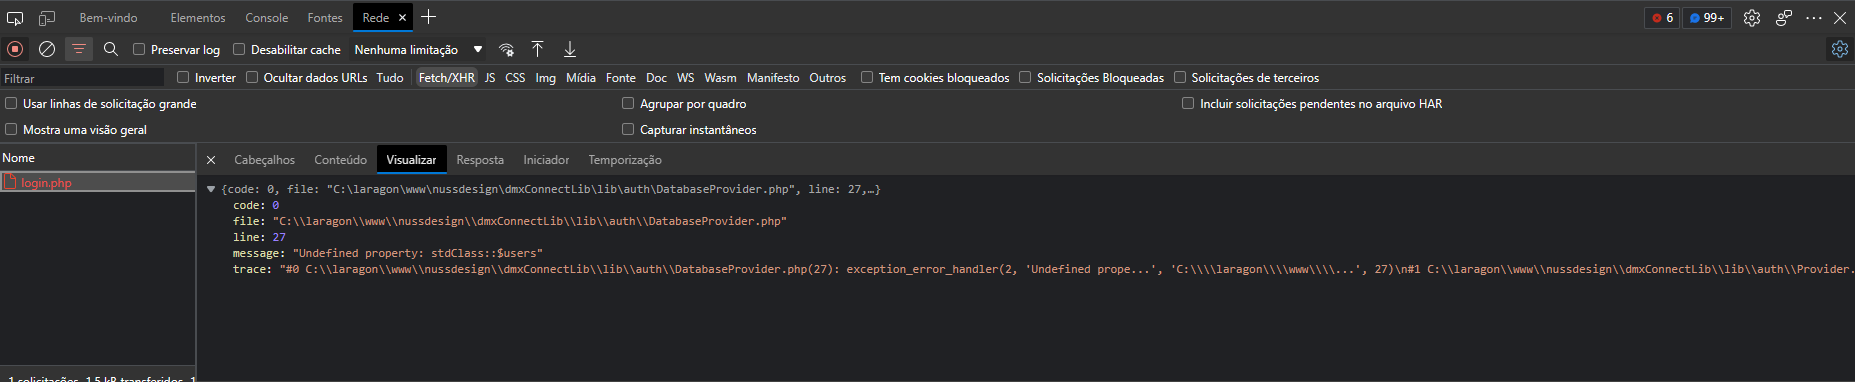1855x382 pixels.
Task: Enable Usar linhas de solicitação grande
Action: coord(11,103)
